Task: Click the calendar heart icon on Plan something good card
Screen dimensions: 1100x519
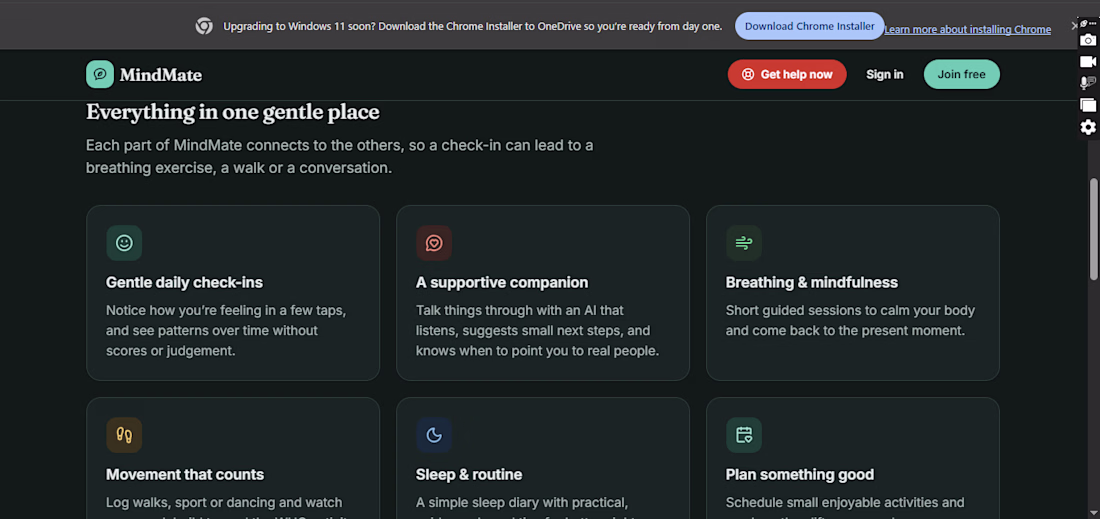Action: point(744,435)
